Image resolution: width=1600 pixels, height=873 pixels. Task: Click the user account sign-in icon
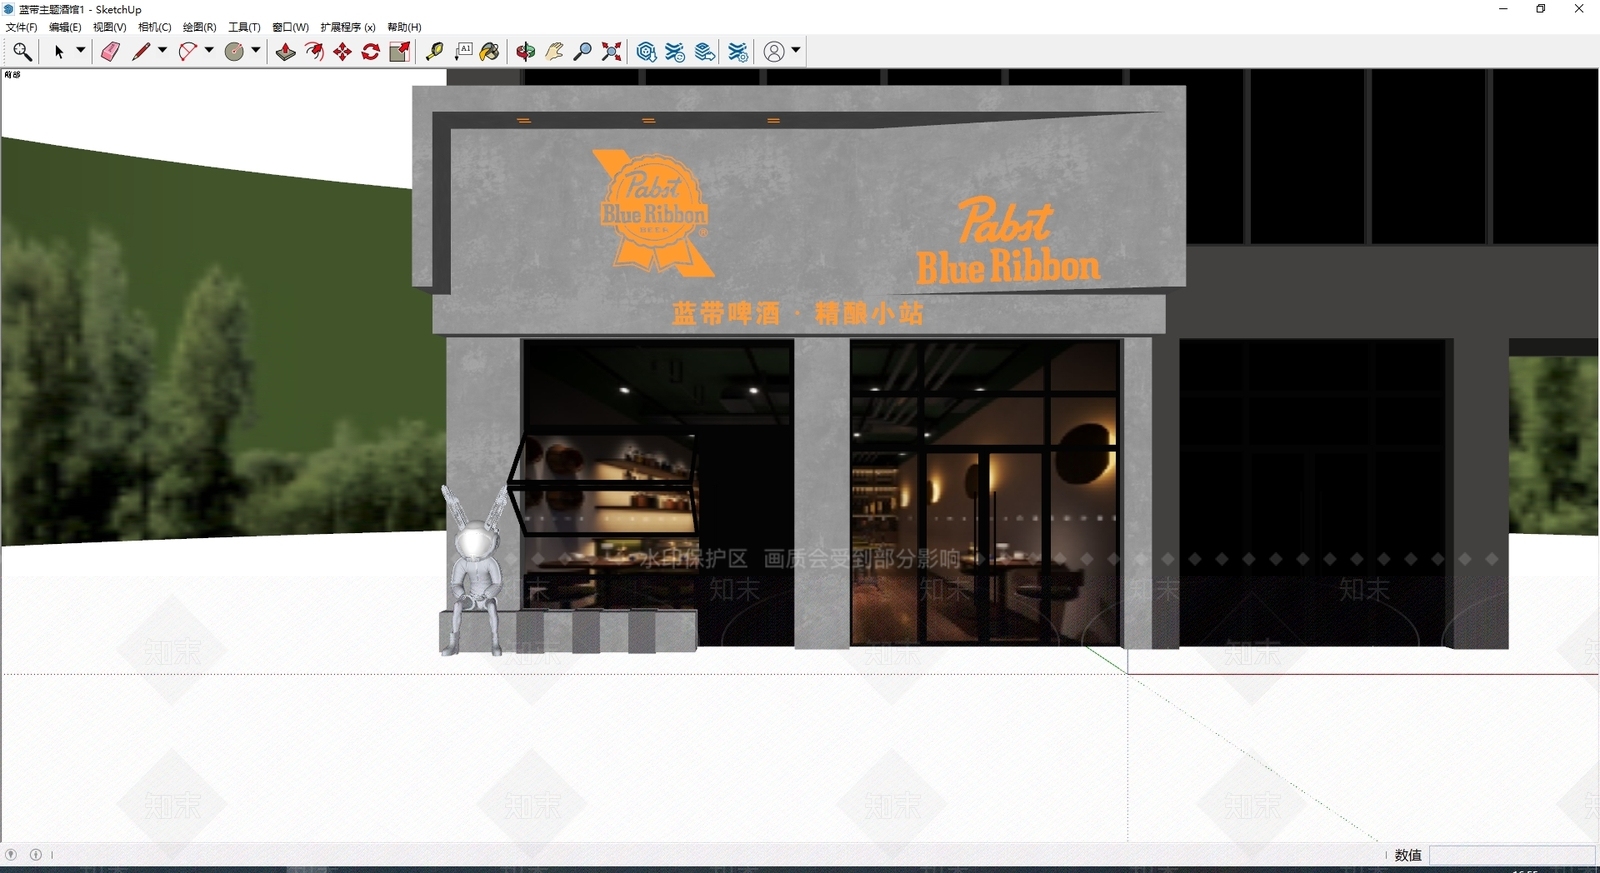(774, 51)
